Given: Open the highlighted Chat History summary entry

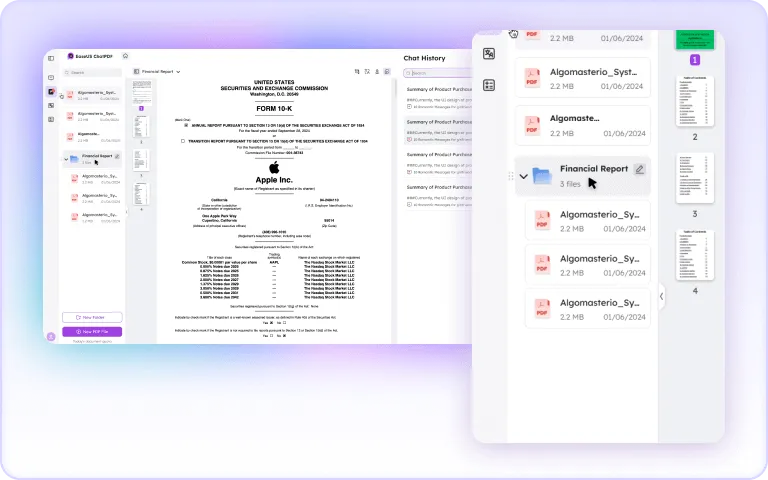Looking at the screenshot, I should tap(438, 131).
